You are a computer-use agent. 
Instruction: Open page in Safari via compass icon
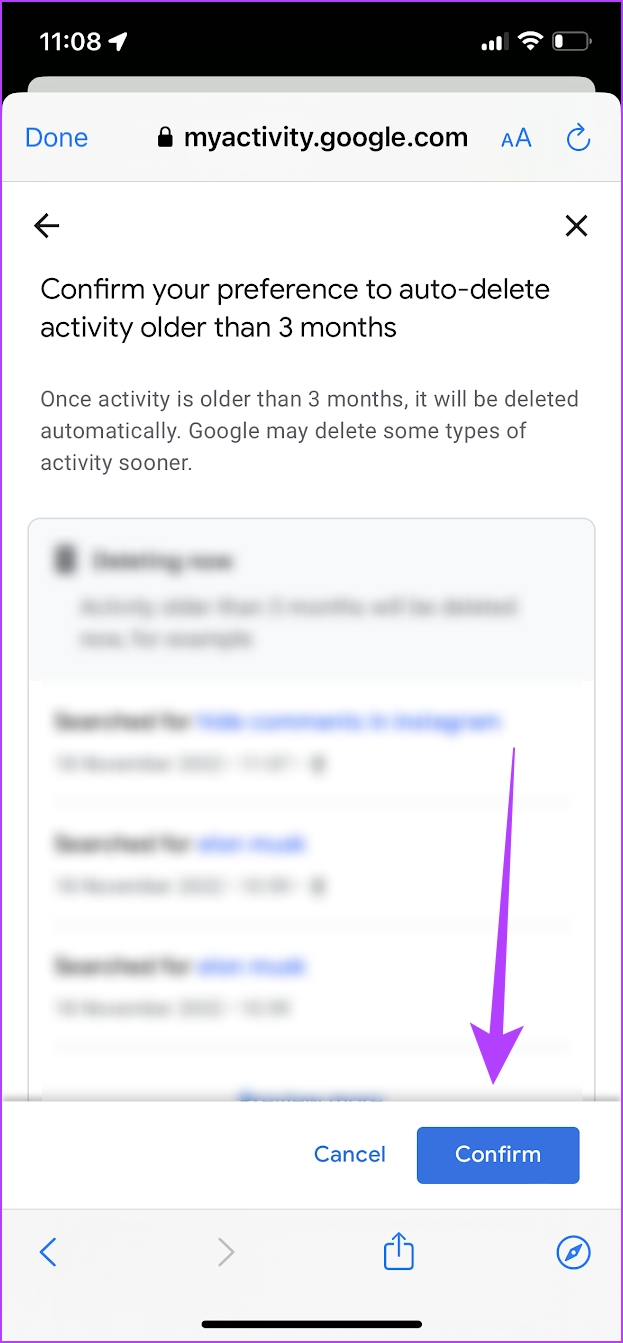(x=574, y=1251)
